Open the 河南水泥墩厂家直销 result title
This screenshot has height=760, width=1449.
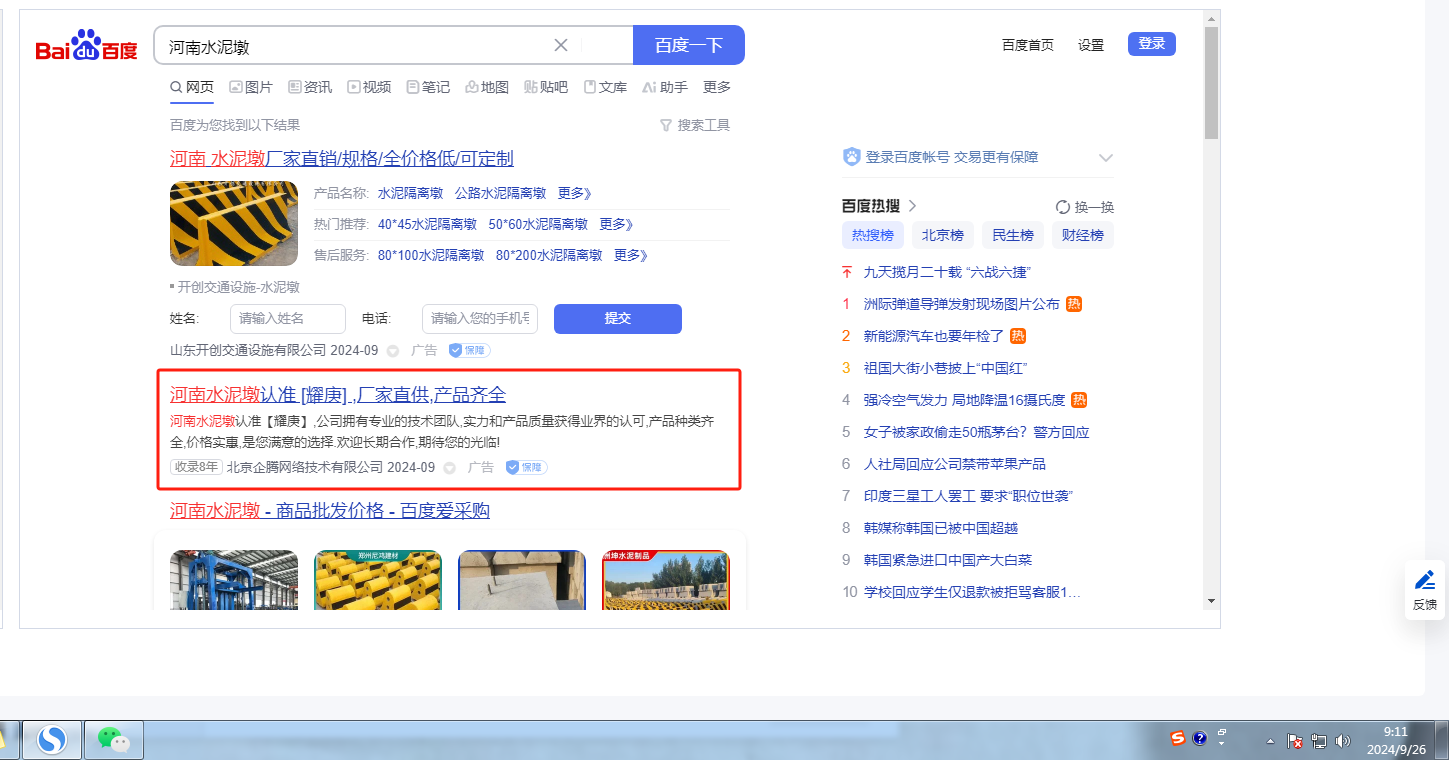coord(342,158)
